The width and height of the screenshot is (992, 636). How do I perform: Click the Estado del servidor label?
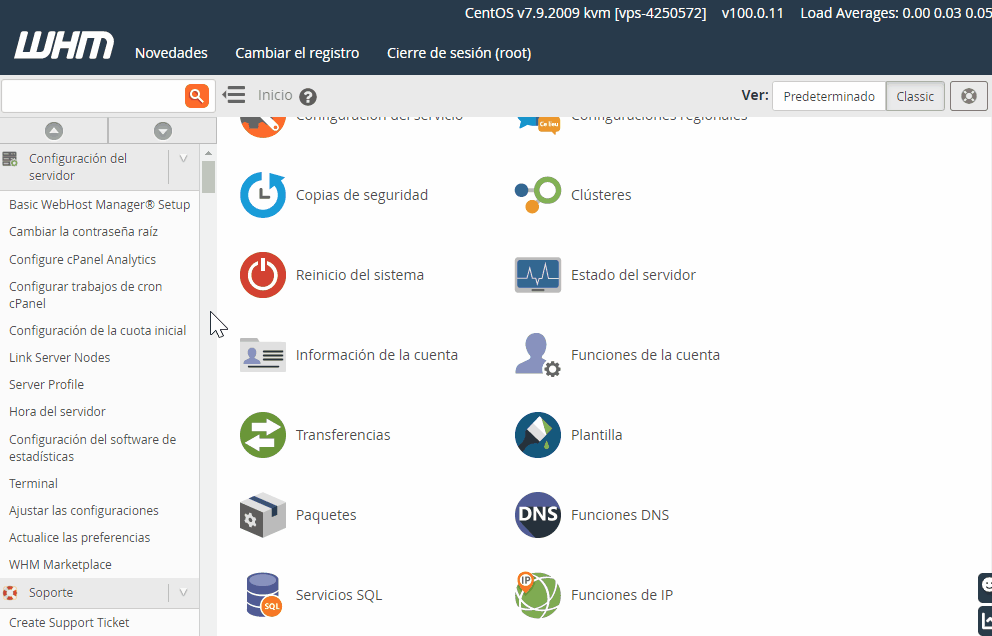[633, 275]
